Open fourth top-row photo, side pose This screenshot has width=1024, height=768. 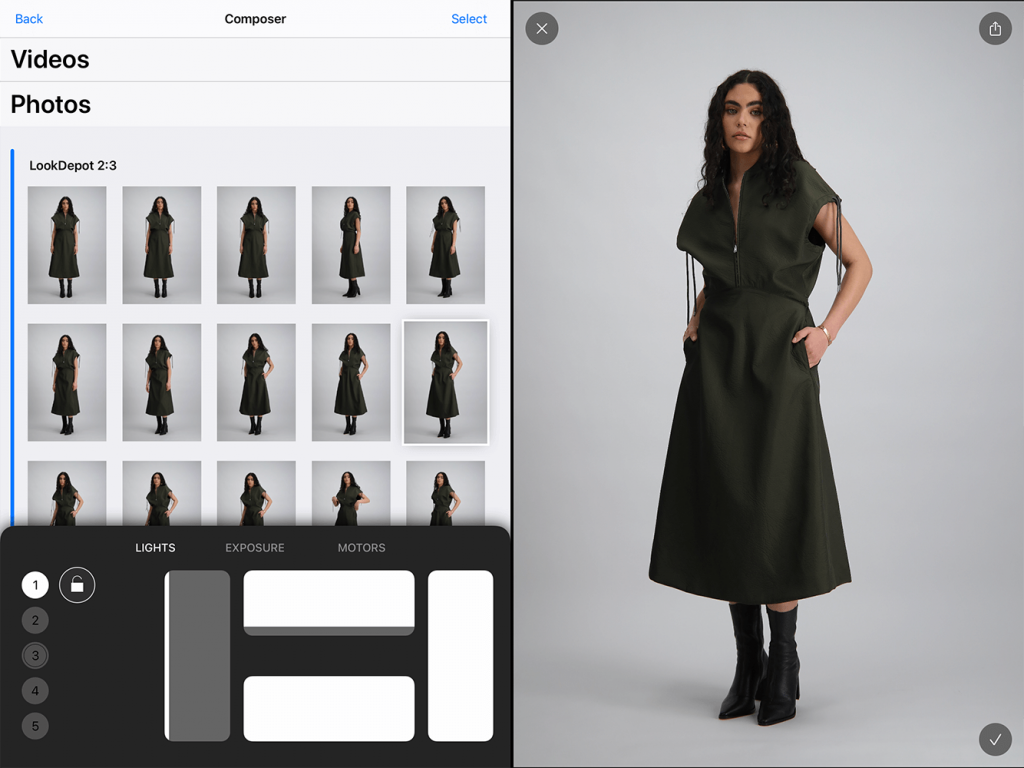coord(351,245)
